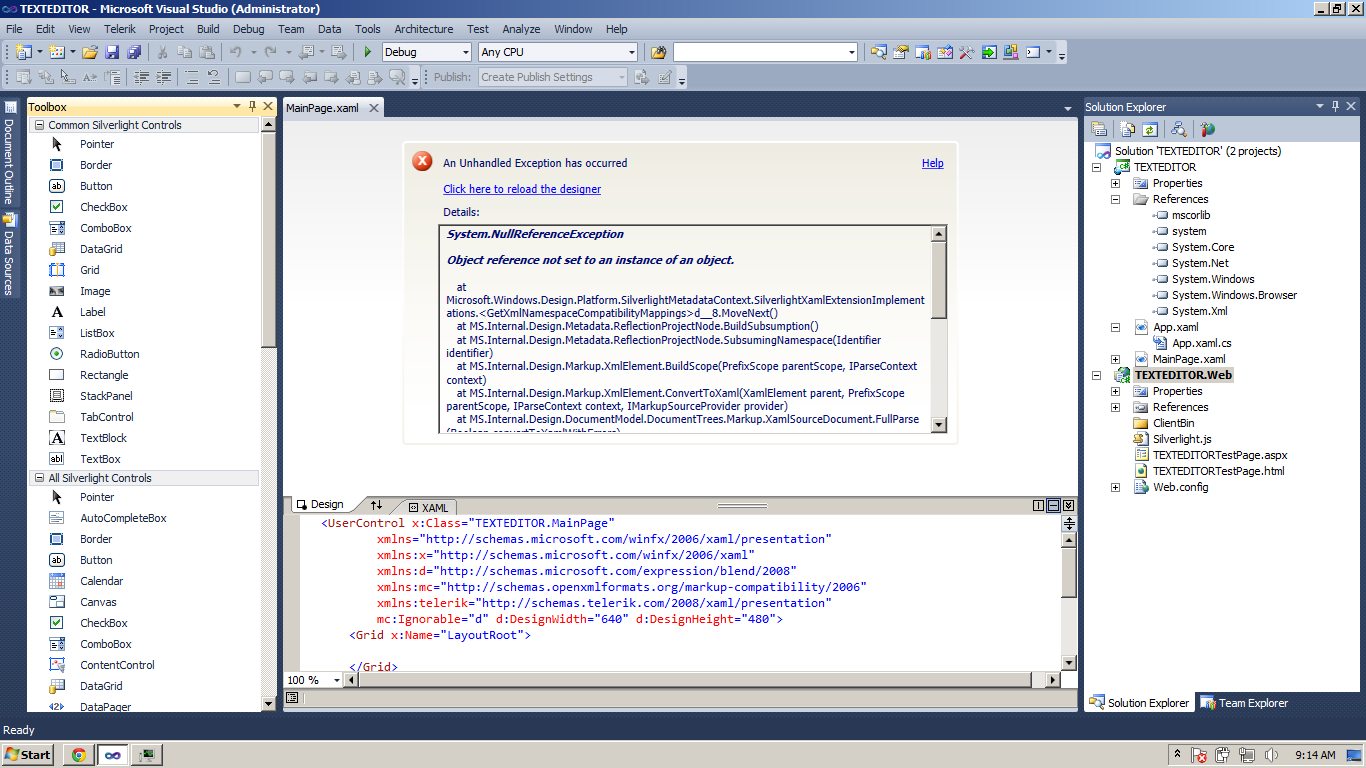Click the swap panes arrows icon
1366x768 pixels.
coord(376,505)
